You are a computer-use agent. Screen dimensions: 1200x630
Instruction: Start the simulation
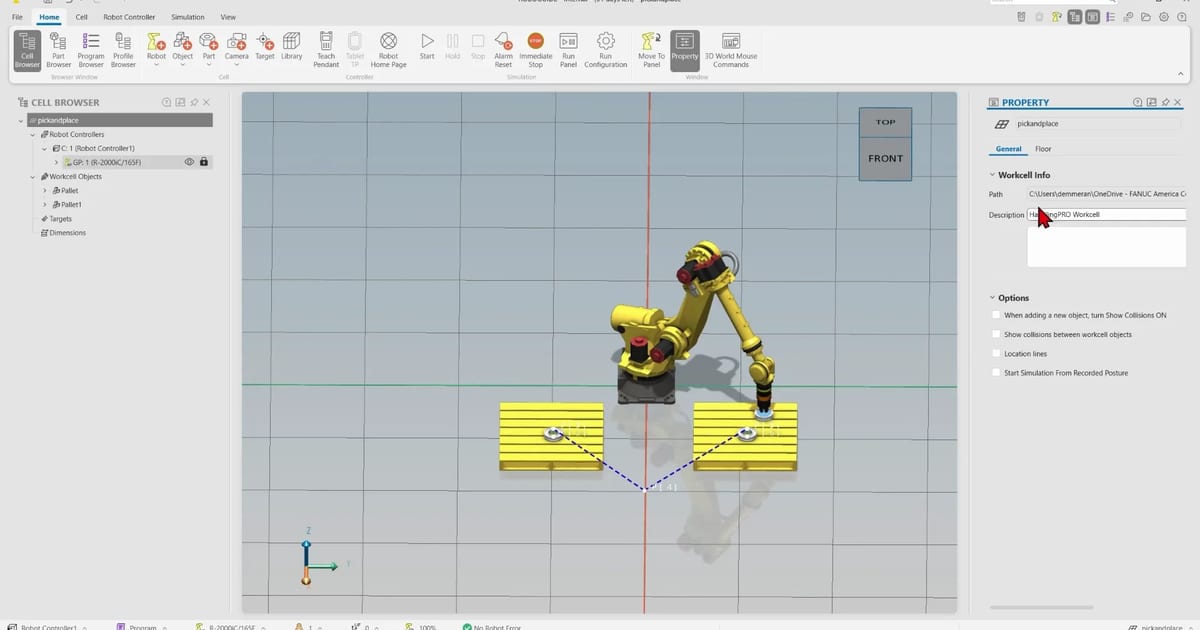[427, 47]
